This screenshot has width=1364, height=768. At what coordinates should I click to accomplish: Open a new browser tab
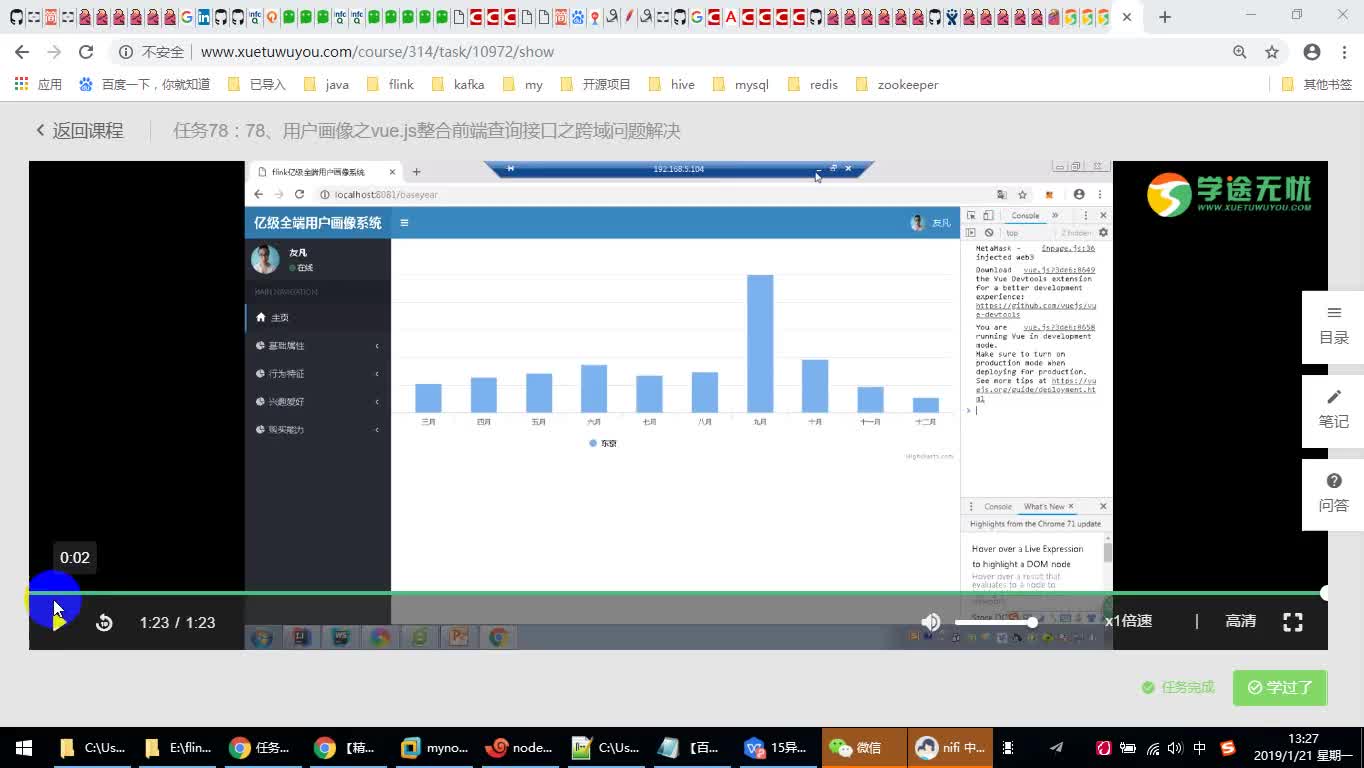[x=1164, y=17]
